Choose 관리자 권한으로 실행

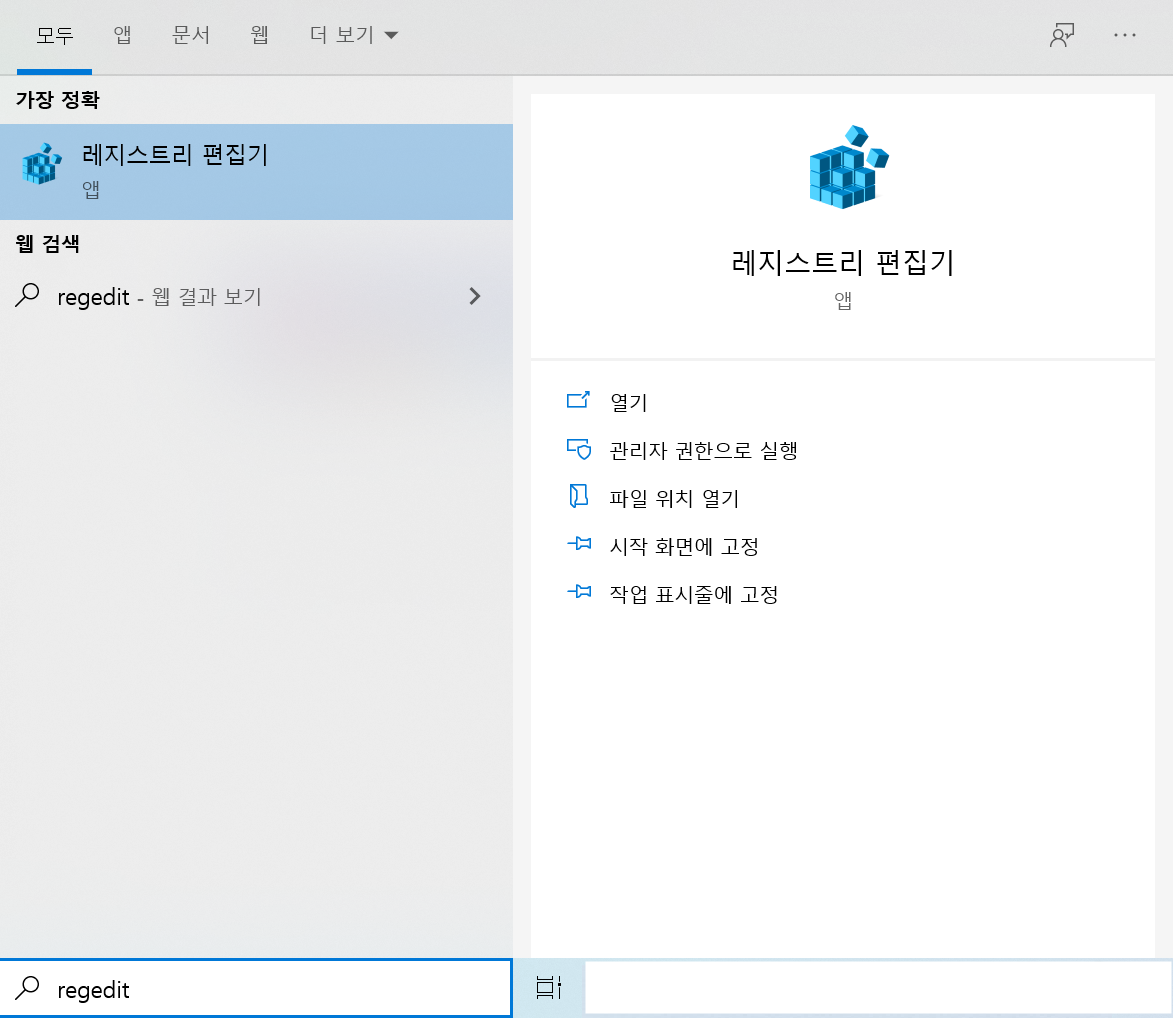coord(703,450)
